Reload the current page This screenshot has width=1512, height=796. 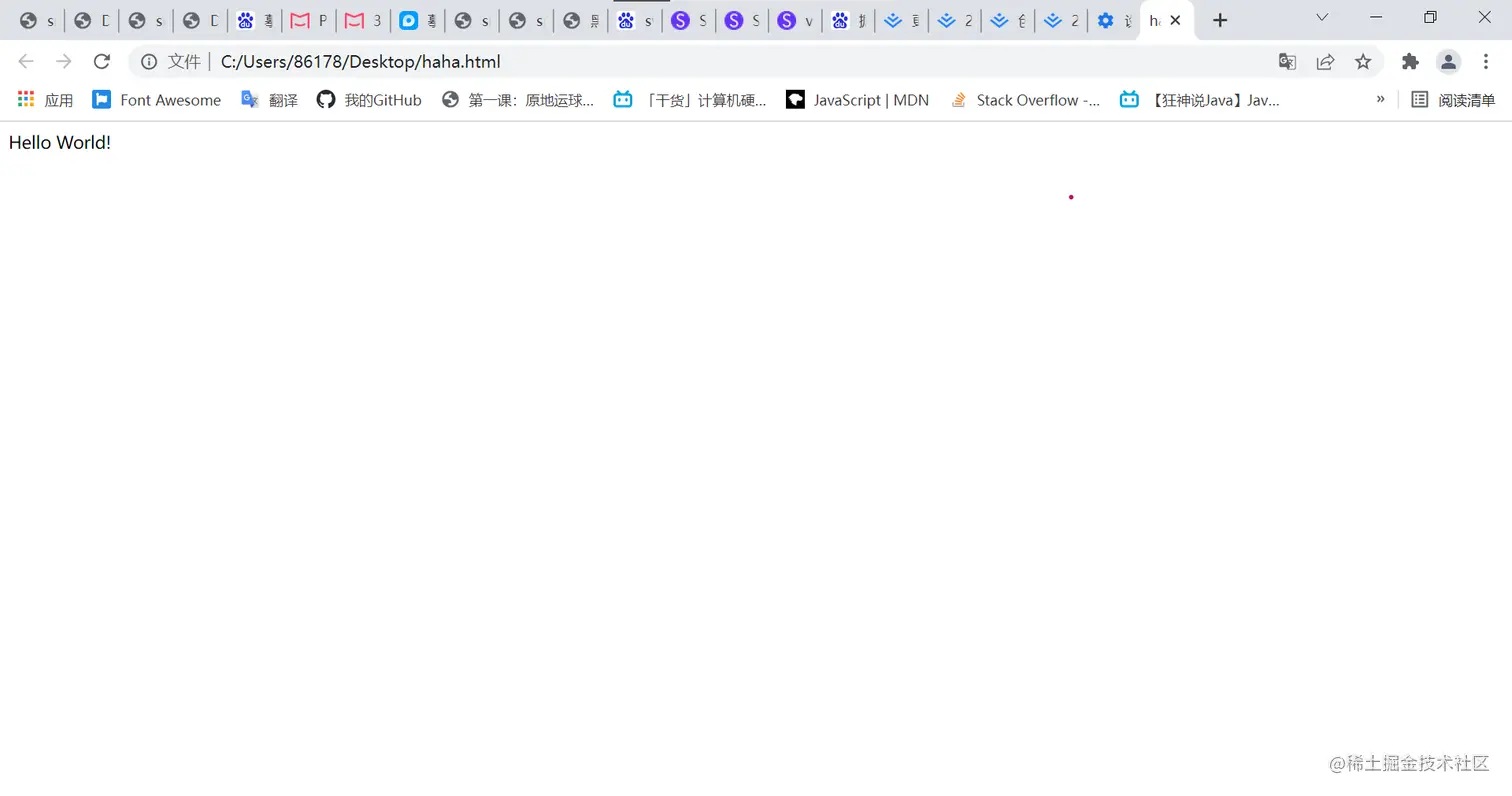click(x=102, y=61)
